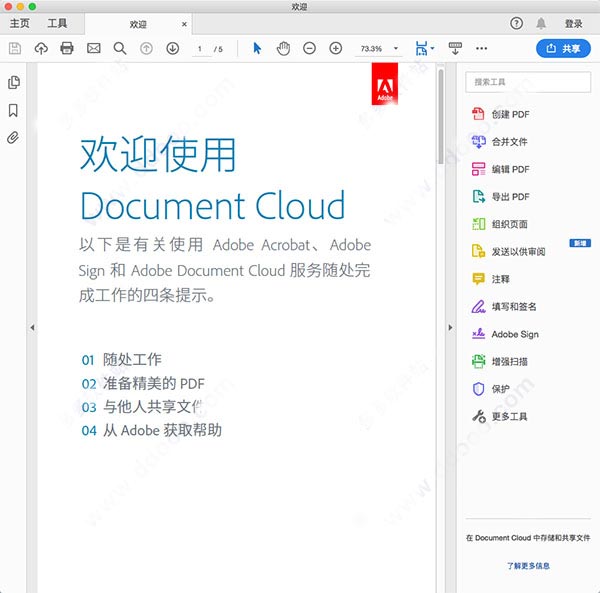Close the 欢迎 tab

pyautogui.click(x=184, y=24)
